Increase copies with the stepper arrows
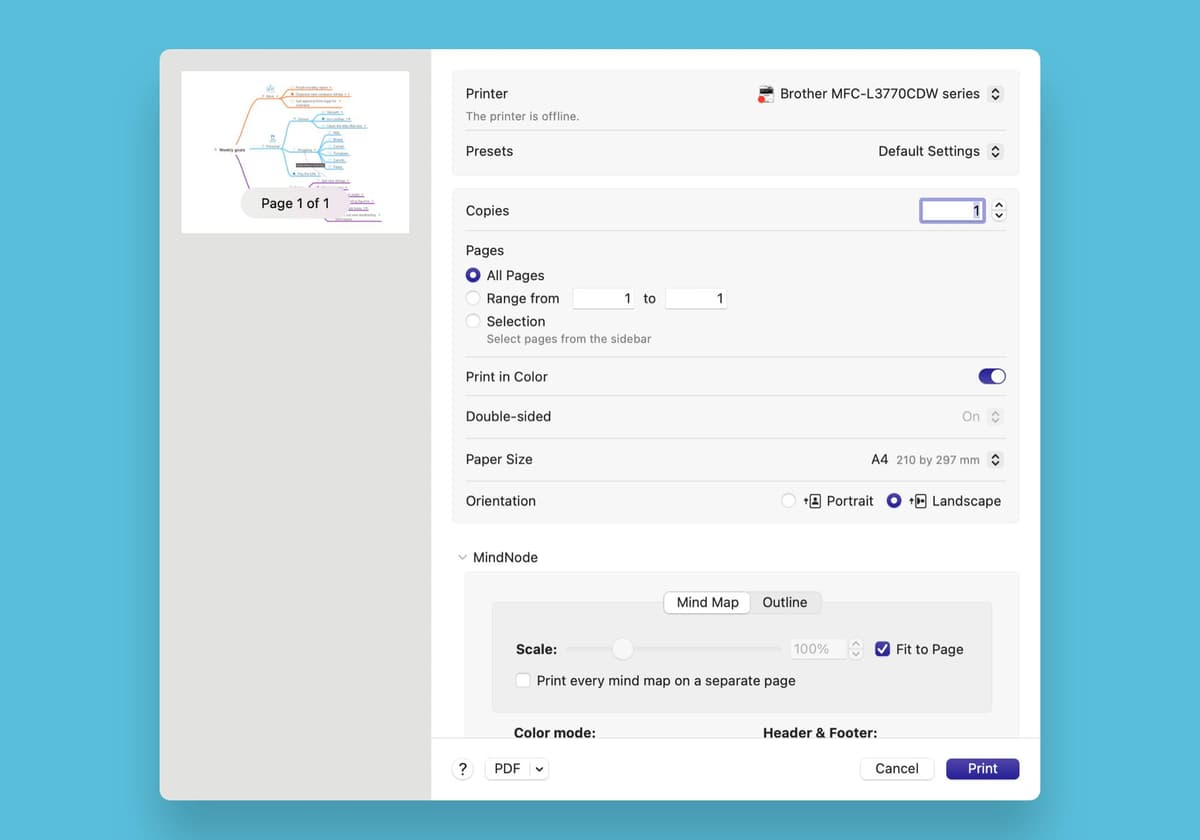Image resolution: width=1200 pixels, height=840 pixels. [998, 206]
